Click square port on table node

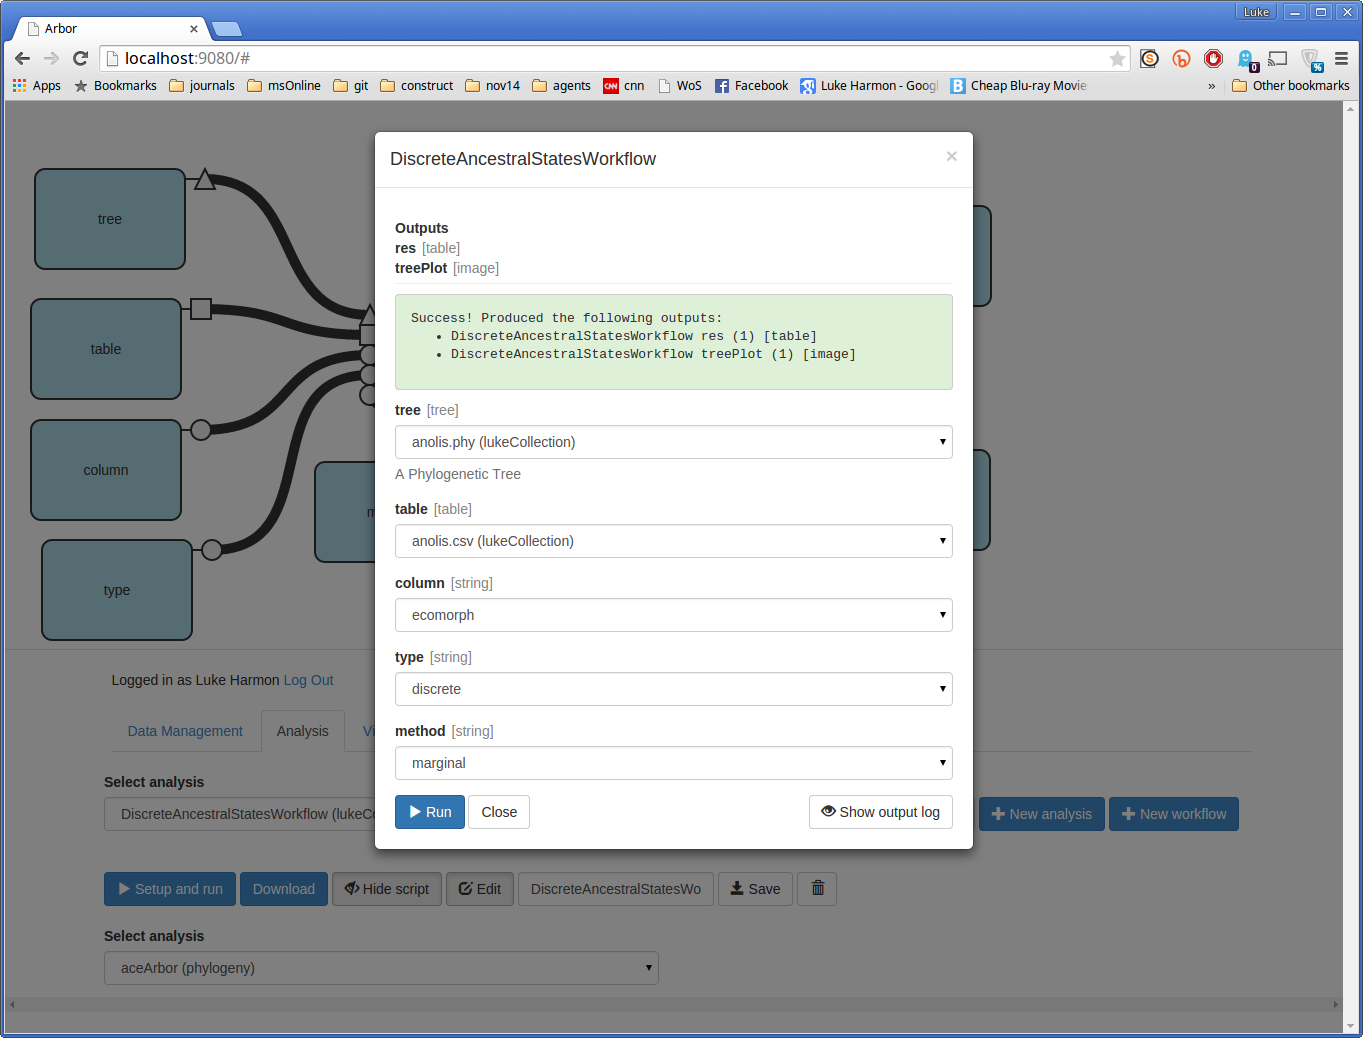point(201,309)
